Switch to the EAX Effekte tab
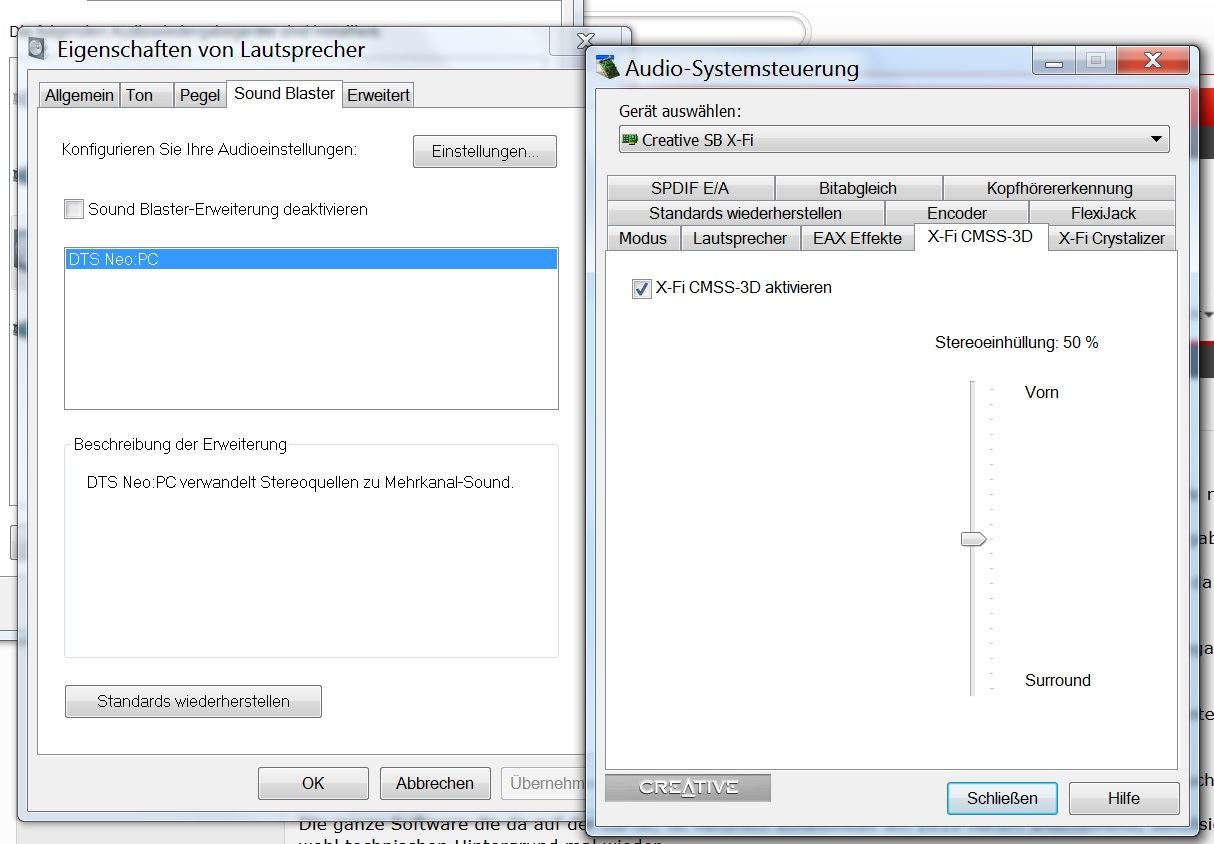Image resolution: width=1214 pixels, height=844 pixels. pyautogui.click(x=857, y=238)
